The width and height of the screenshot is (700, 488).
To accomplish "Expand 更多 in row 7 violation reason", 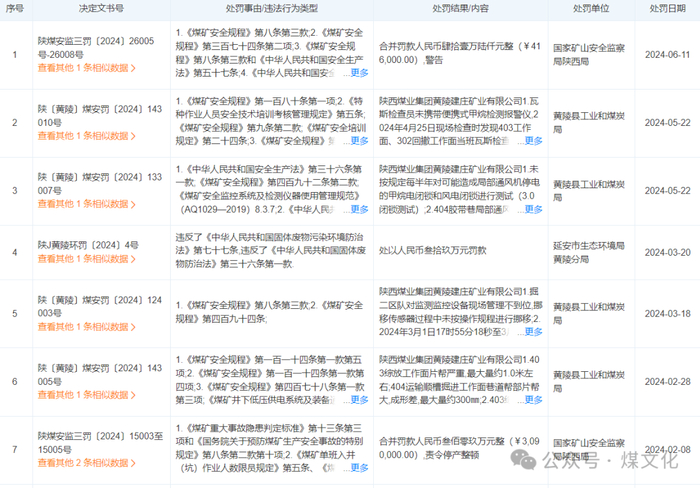I will coord(359,468).
